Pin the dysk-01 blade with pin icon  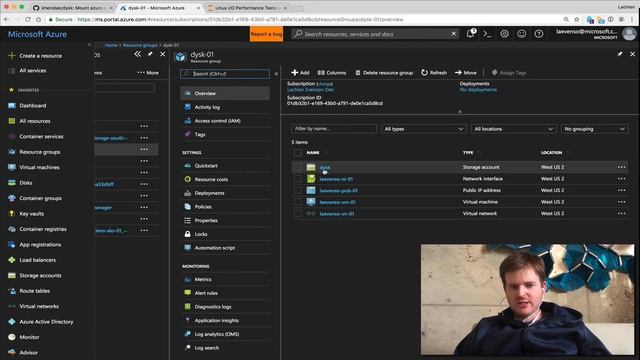(620, 54)
